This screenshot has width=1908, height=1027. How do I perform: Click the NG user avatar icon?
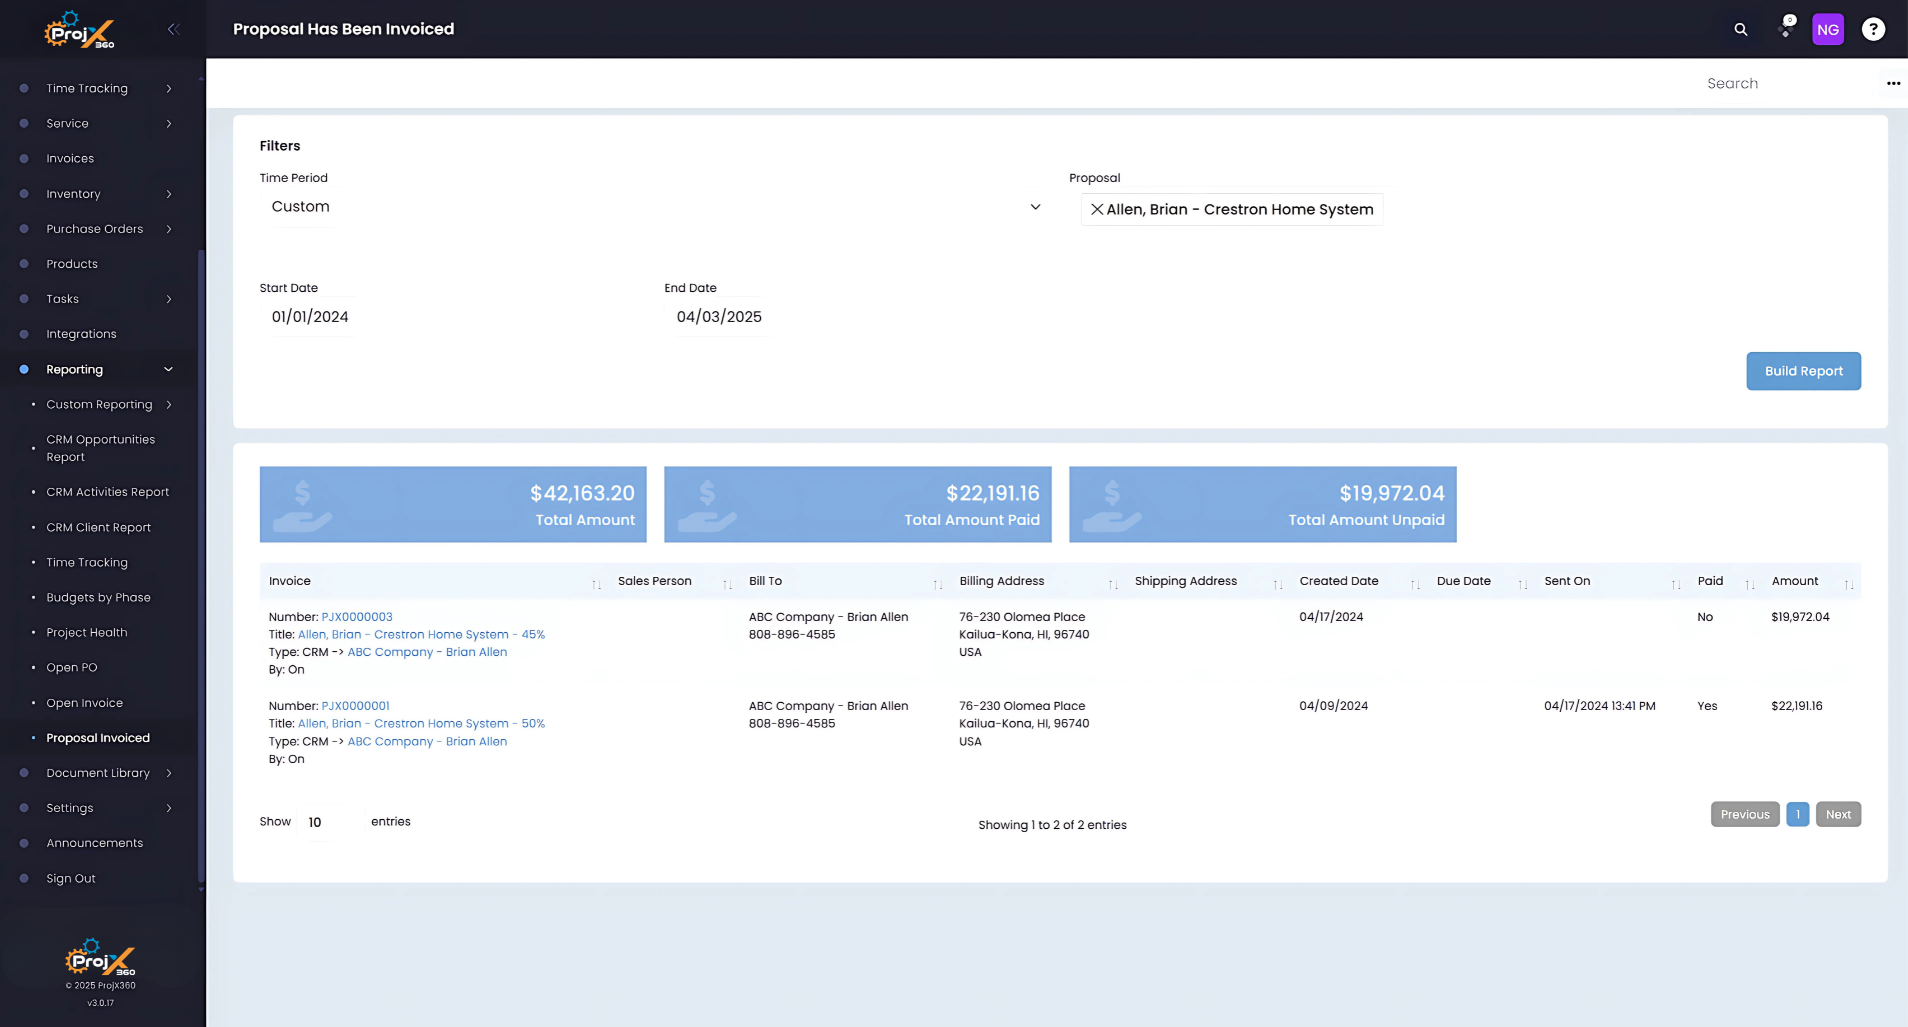tap(1827, 29)
